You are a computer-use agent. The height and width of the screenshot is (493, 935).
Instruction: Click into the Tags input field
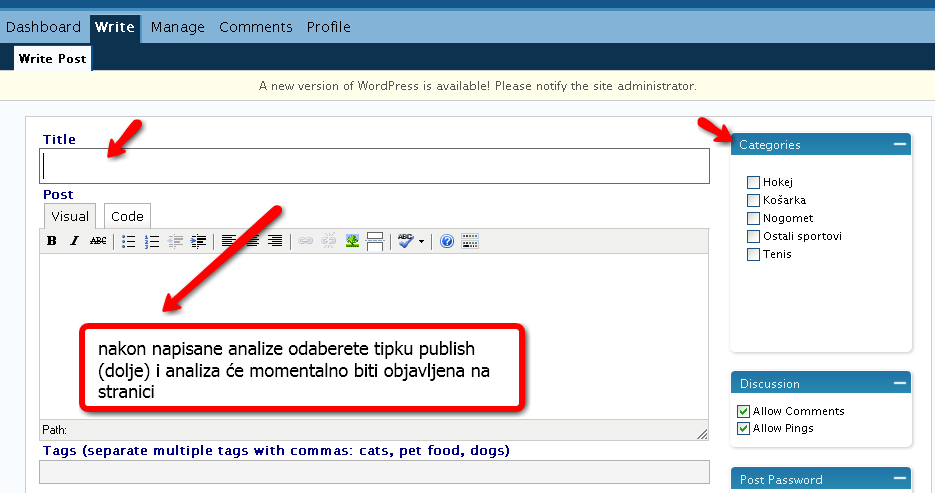(374, 472)
